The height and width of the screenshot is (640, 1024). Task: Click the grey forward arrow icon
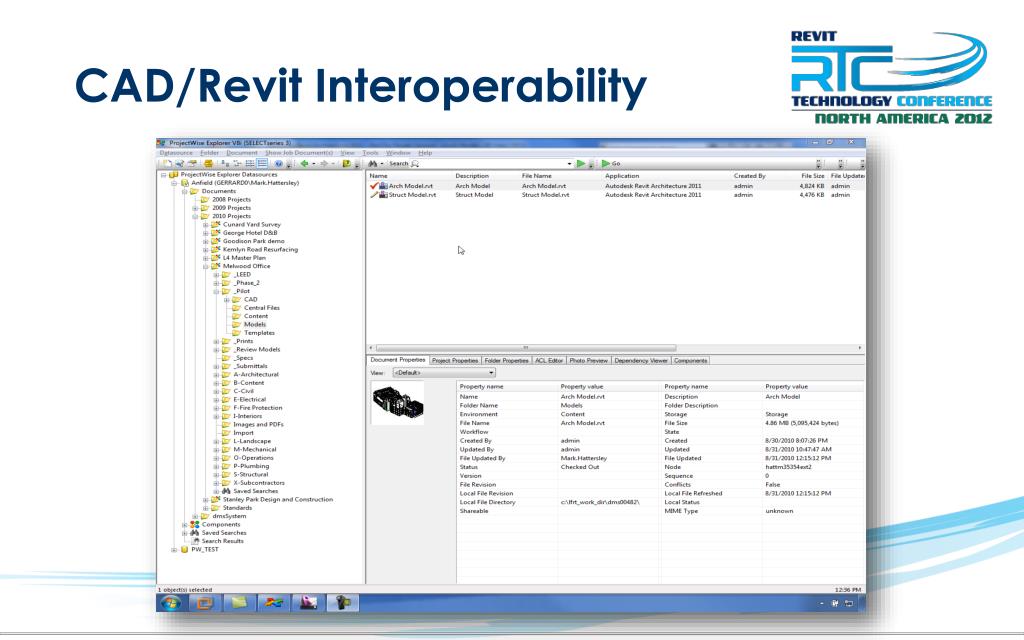[x=324, y=163]
